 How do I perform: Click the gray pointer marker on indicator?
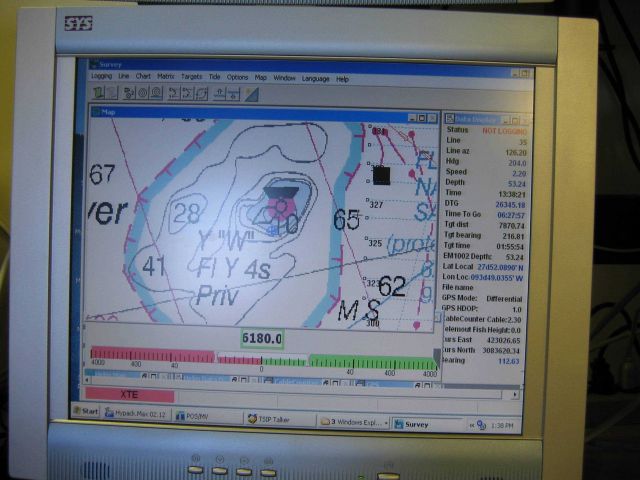tap(437, 358)
